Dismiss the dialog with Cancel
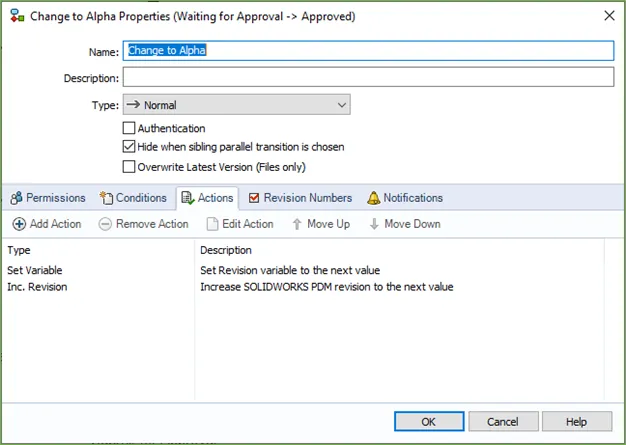Image resolution: width=626 pixels, height=445 pixels. click(503, 421)
